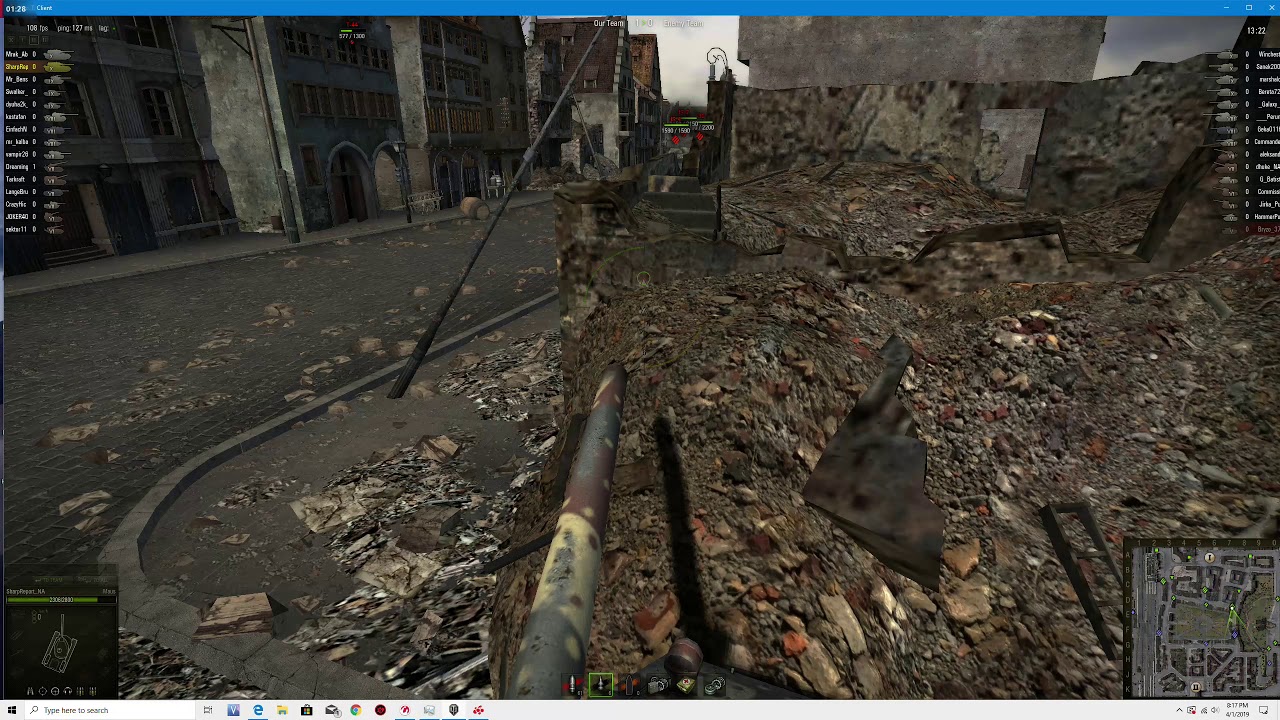Select the green-highlighted shell in ammo bar
This screenshot has width=1280, height=720.
601,685
